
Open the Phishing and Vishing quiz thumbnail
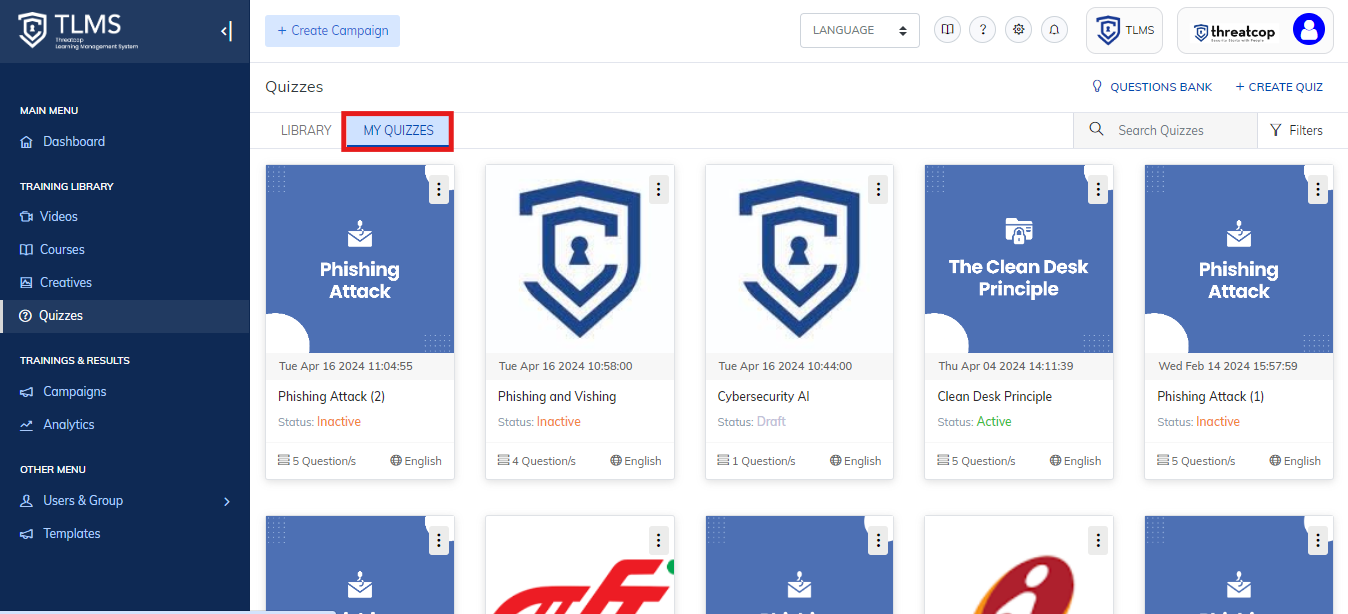580,259
